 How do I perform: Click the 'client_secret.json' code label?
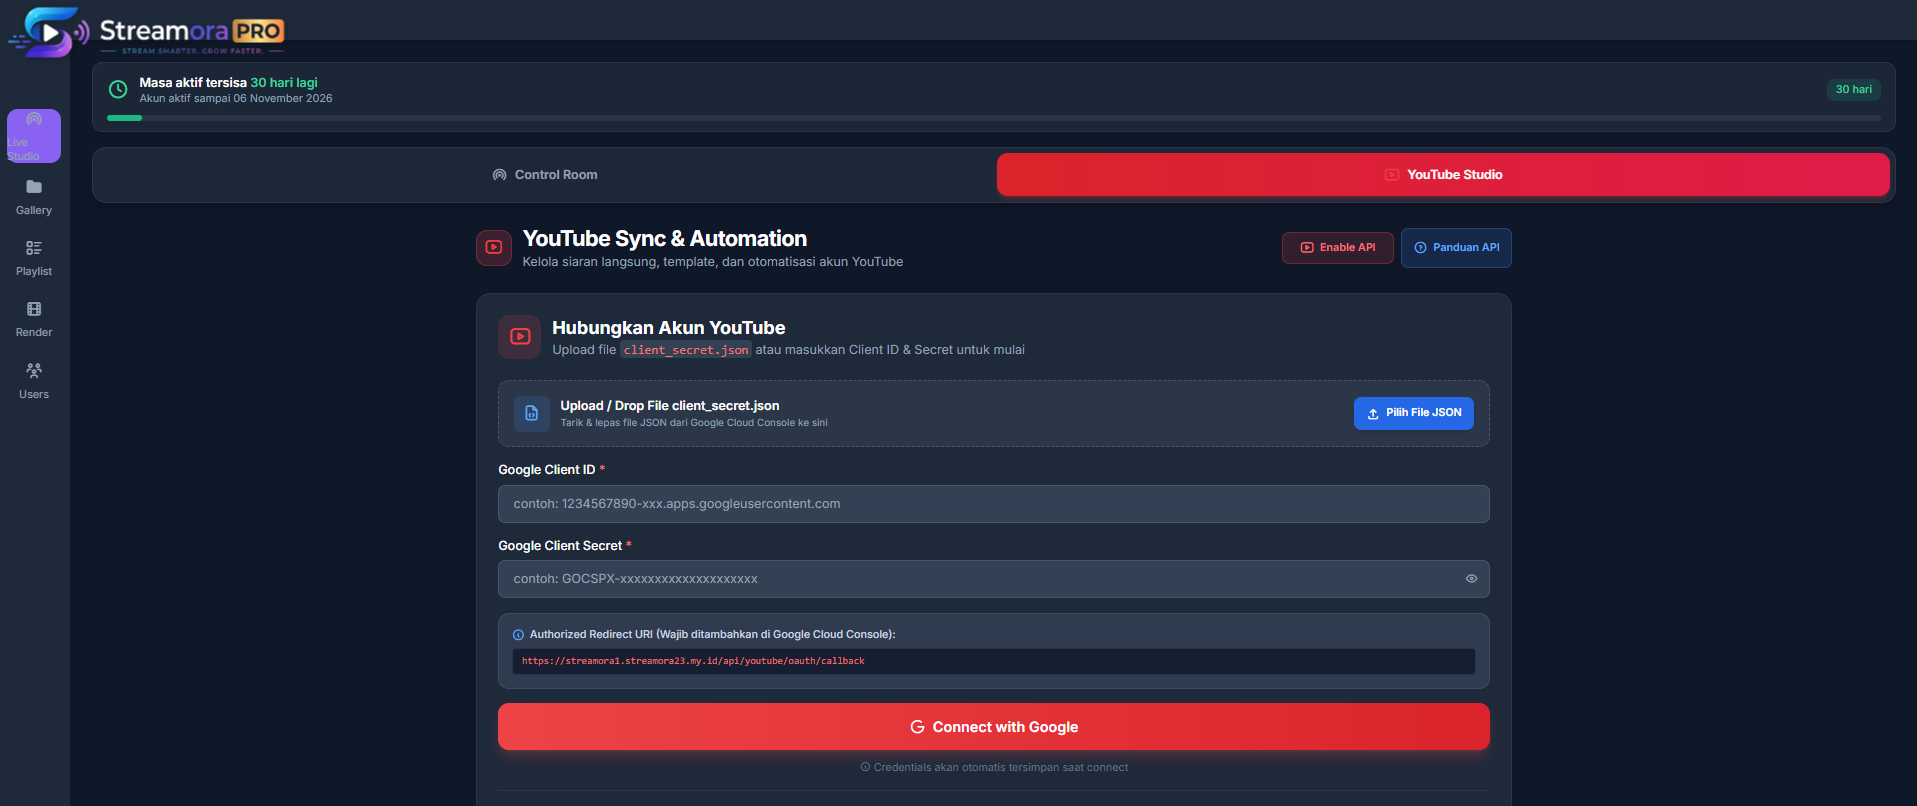[686, 350]
